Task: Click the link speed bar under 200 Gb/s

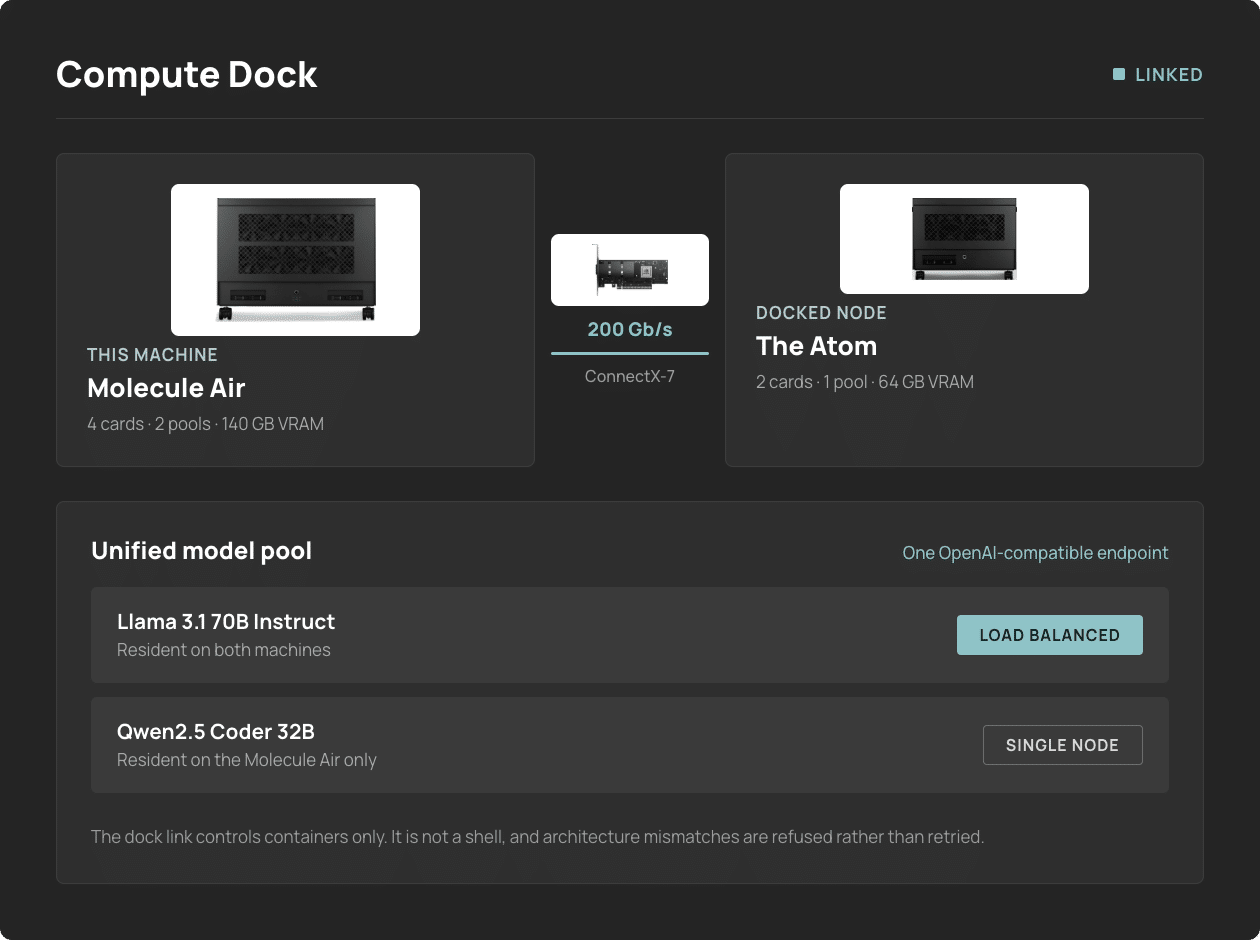Action: pyautogui.click(x=630, y=353)
